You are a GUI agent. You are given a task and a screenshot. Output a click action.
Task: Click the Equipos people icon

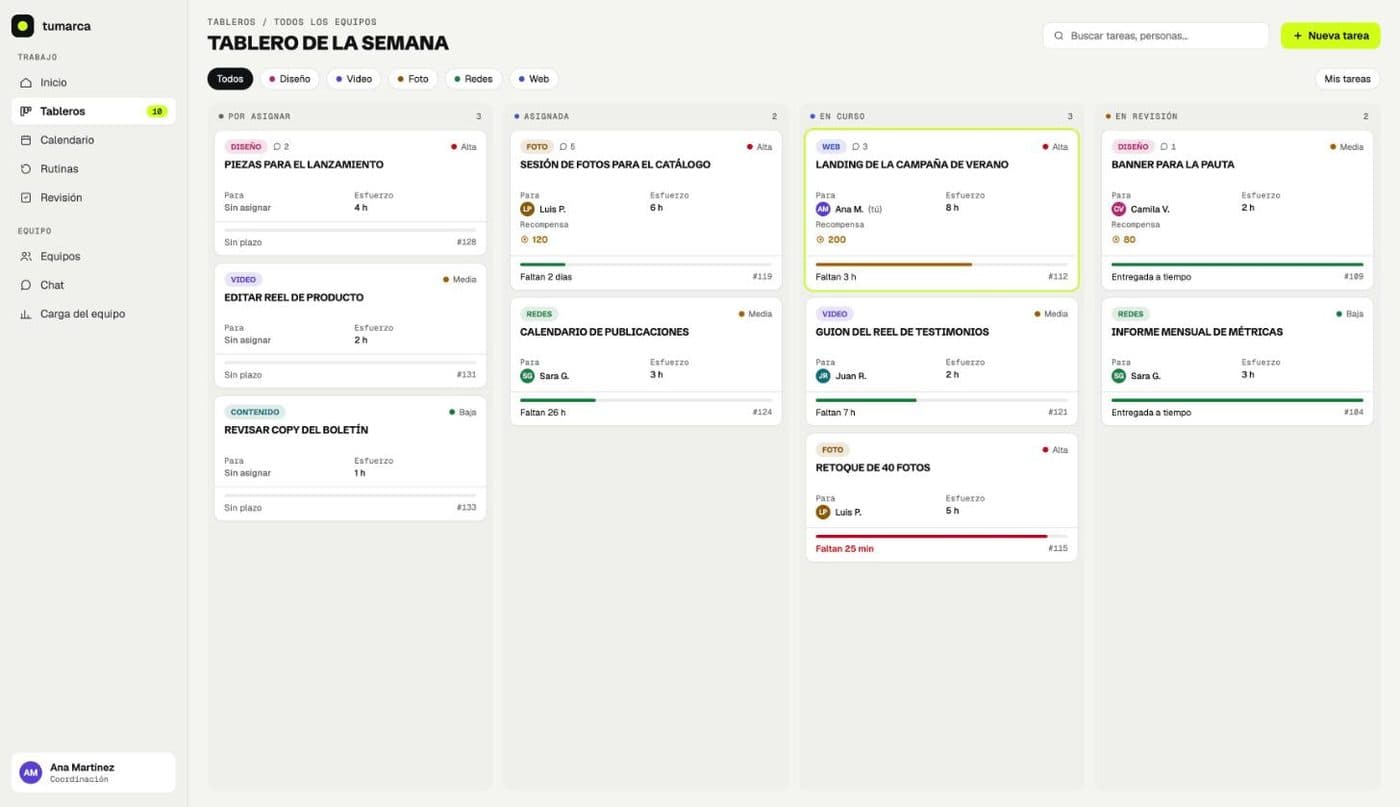click(26, 257)
